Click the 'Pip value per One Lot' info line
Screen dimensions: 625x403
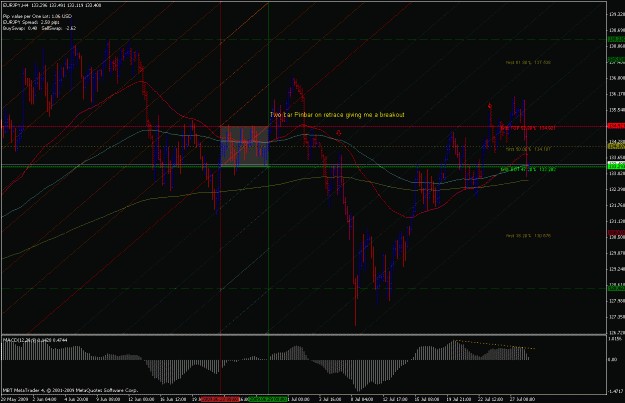coord(37,16)
